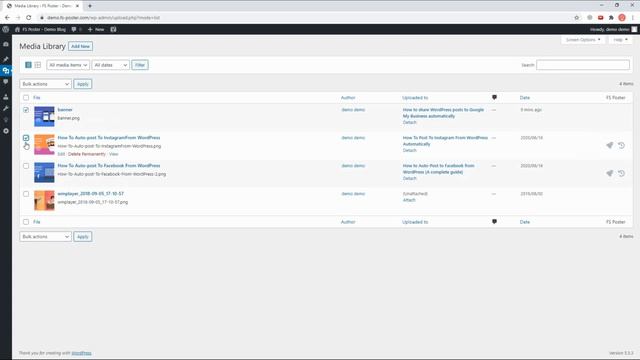Open the Posts pushpin sidebar icon
Screen dimensions: 640x360
click(6, 59)
